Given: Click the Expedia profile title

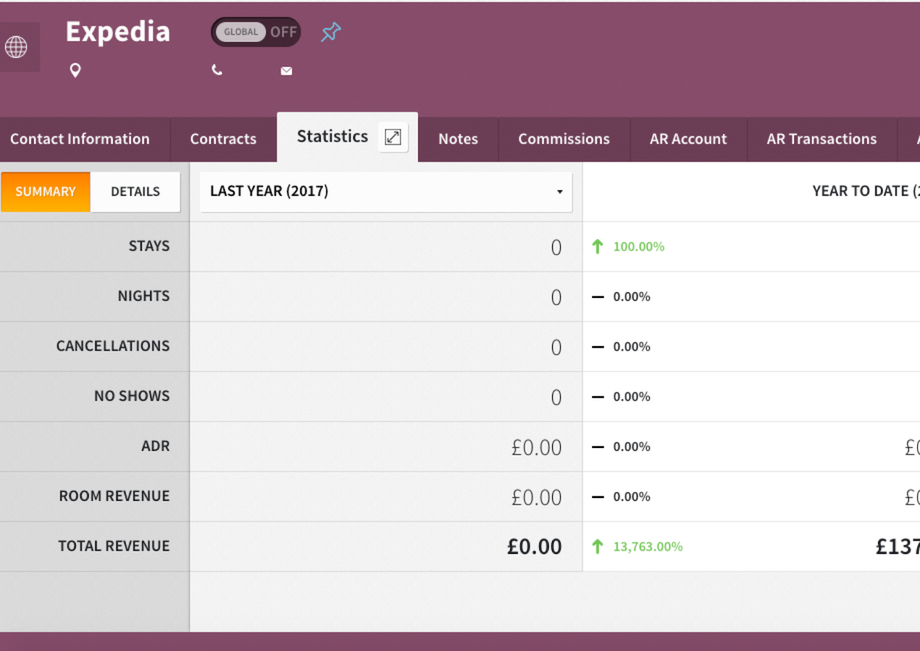Looking at the screenshot, I should tap(118, 32).
